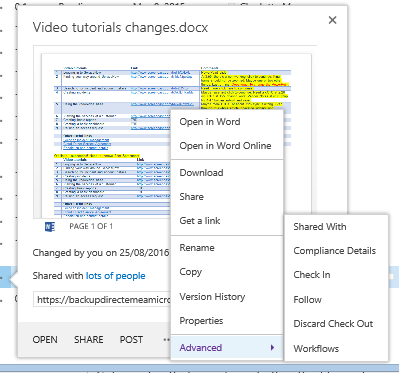Click the Word document icon below preview
Screen dimensions: 399x373
coord(50,227)
